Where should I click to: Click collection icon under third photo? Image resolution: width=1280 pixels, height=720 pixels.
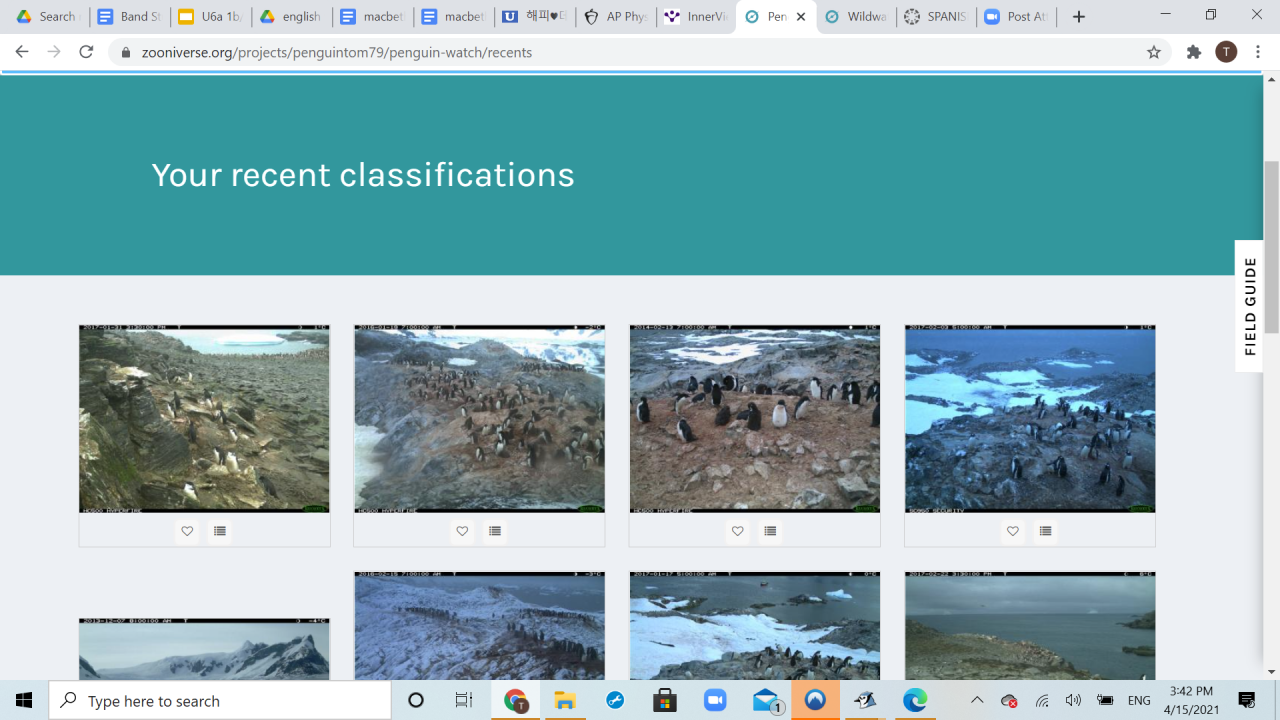click(x=770, y=531)
